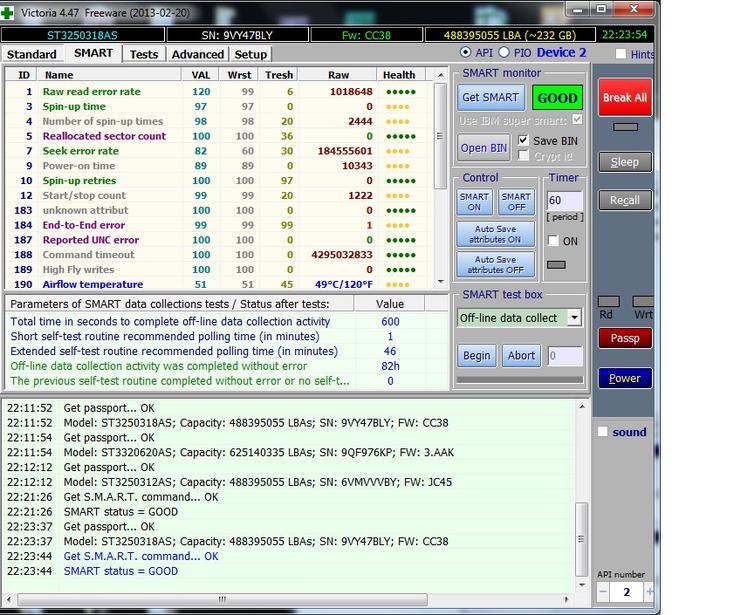Toggle Use IBM super smart checkbox
This screenshot has width=754, height=615.
click(578, 119)
